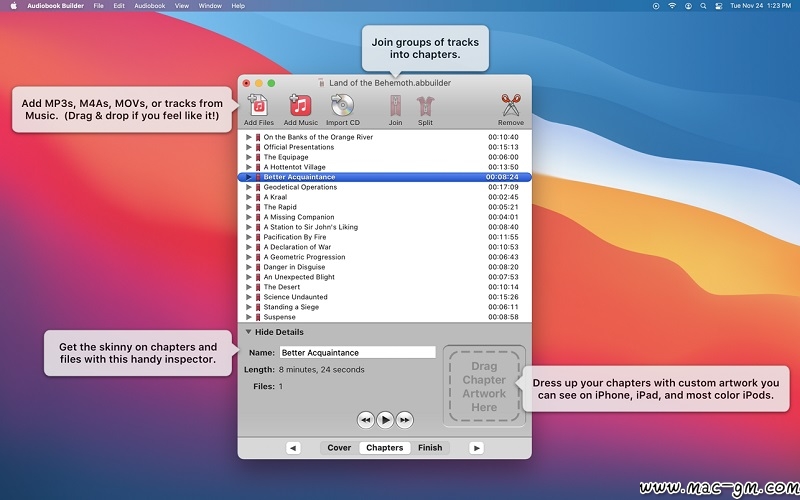This screenshot has width=800, height=500.
Task: Click the bookmark icon beside Science Undaunted
Action: (x=258, y=297)
